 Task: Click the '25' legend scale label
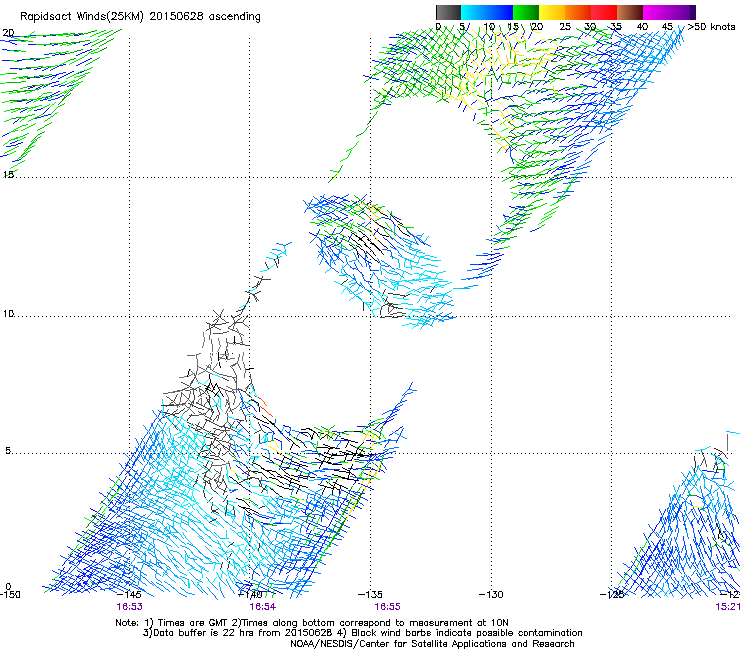pyautogui.click(x=565, y=27)
